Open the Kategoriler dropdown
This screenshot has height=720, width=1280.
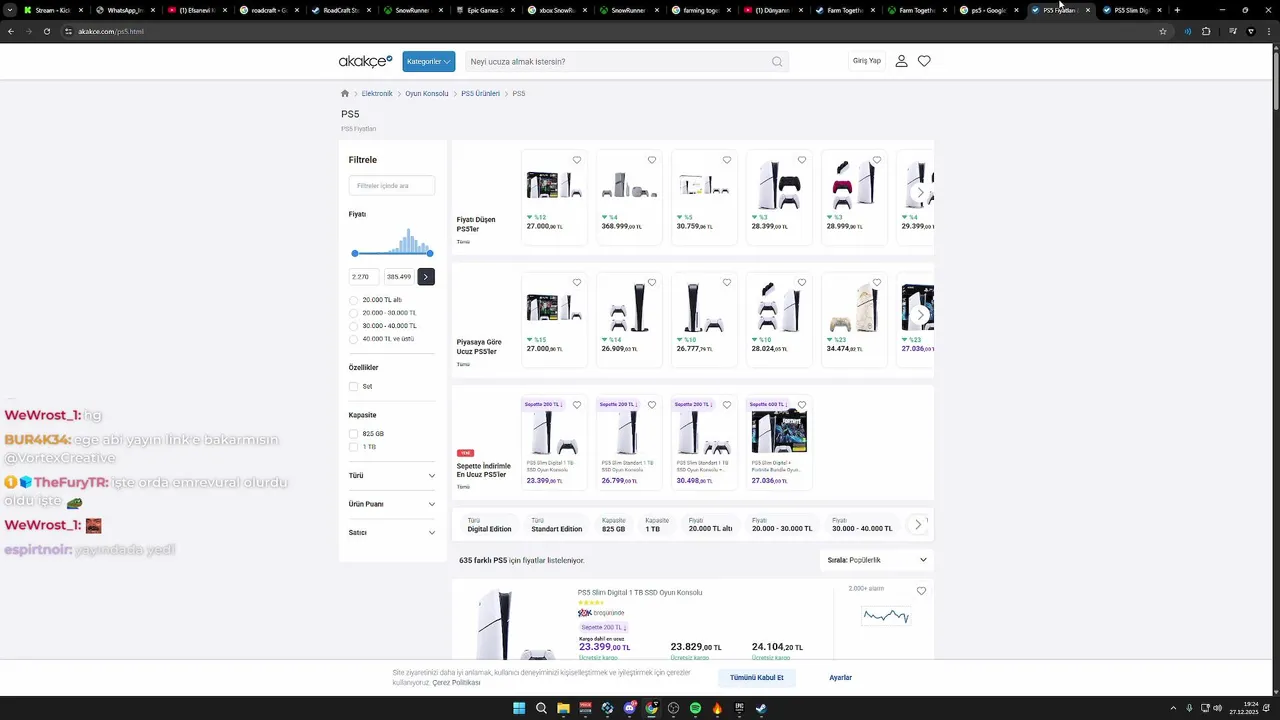point(429,61)
